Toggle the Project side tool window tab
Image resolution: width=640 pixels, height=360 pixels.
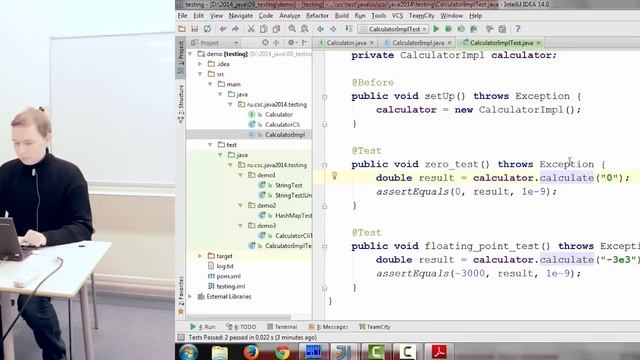point(180,58)
